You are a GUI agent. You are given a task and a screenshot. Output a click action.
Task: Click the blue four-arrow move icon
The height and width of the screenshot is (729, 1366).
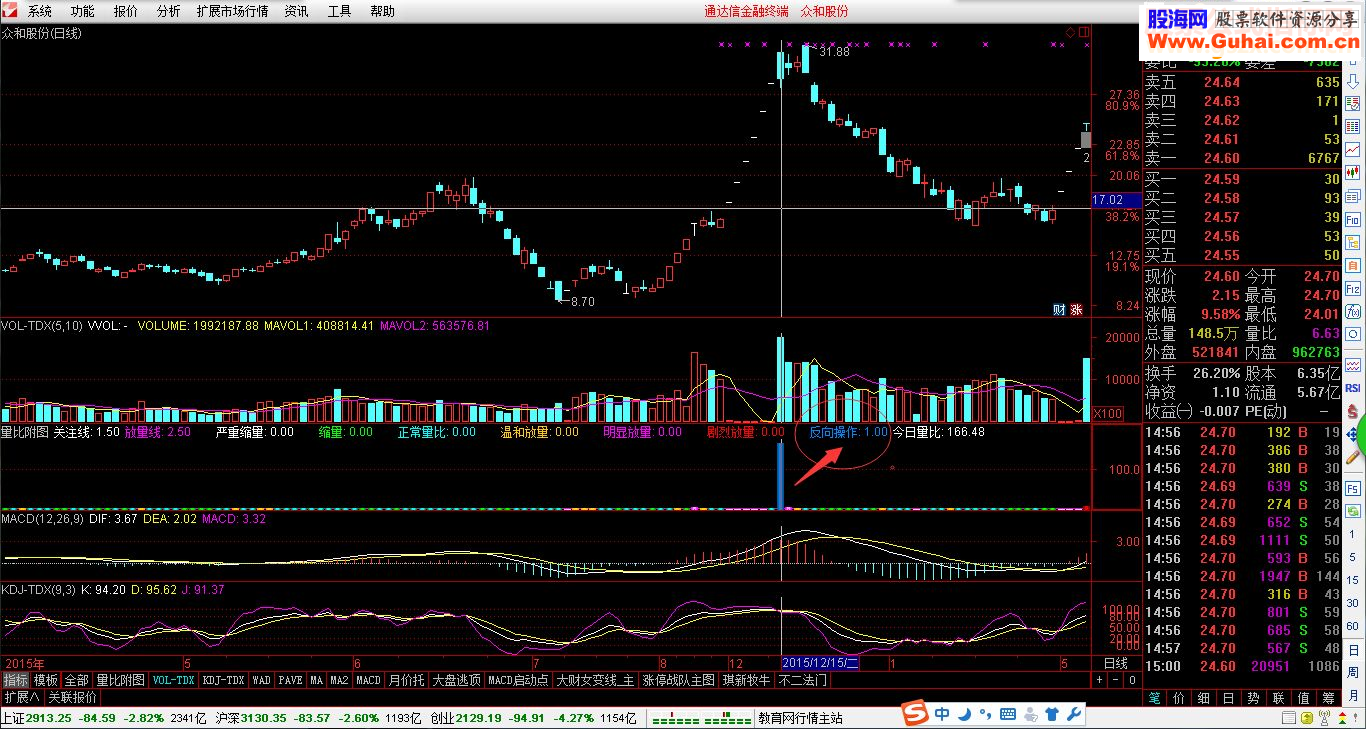tap(1352, 434)
